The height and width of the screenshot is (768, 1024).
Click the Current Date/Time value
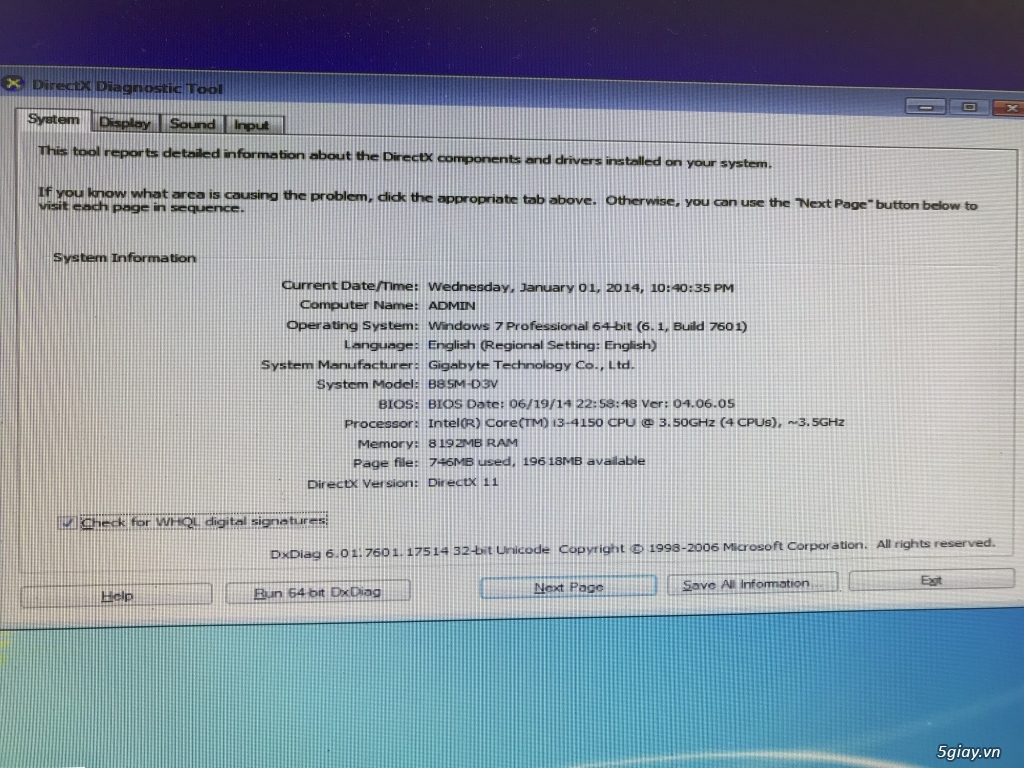(x=581, y=287)
